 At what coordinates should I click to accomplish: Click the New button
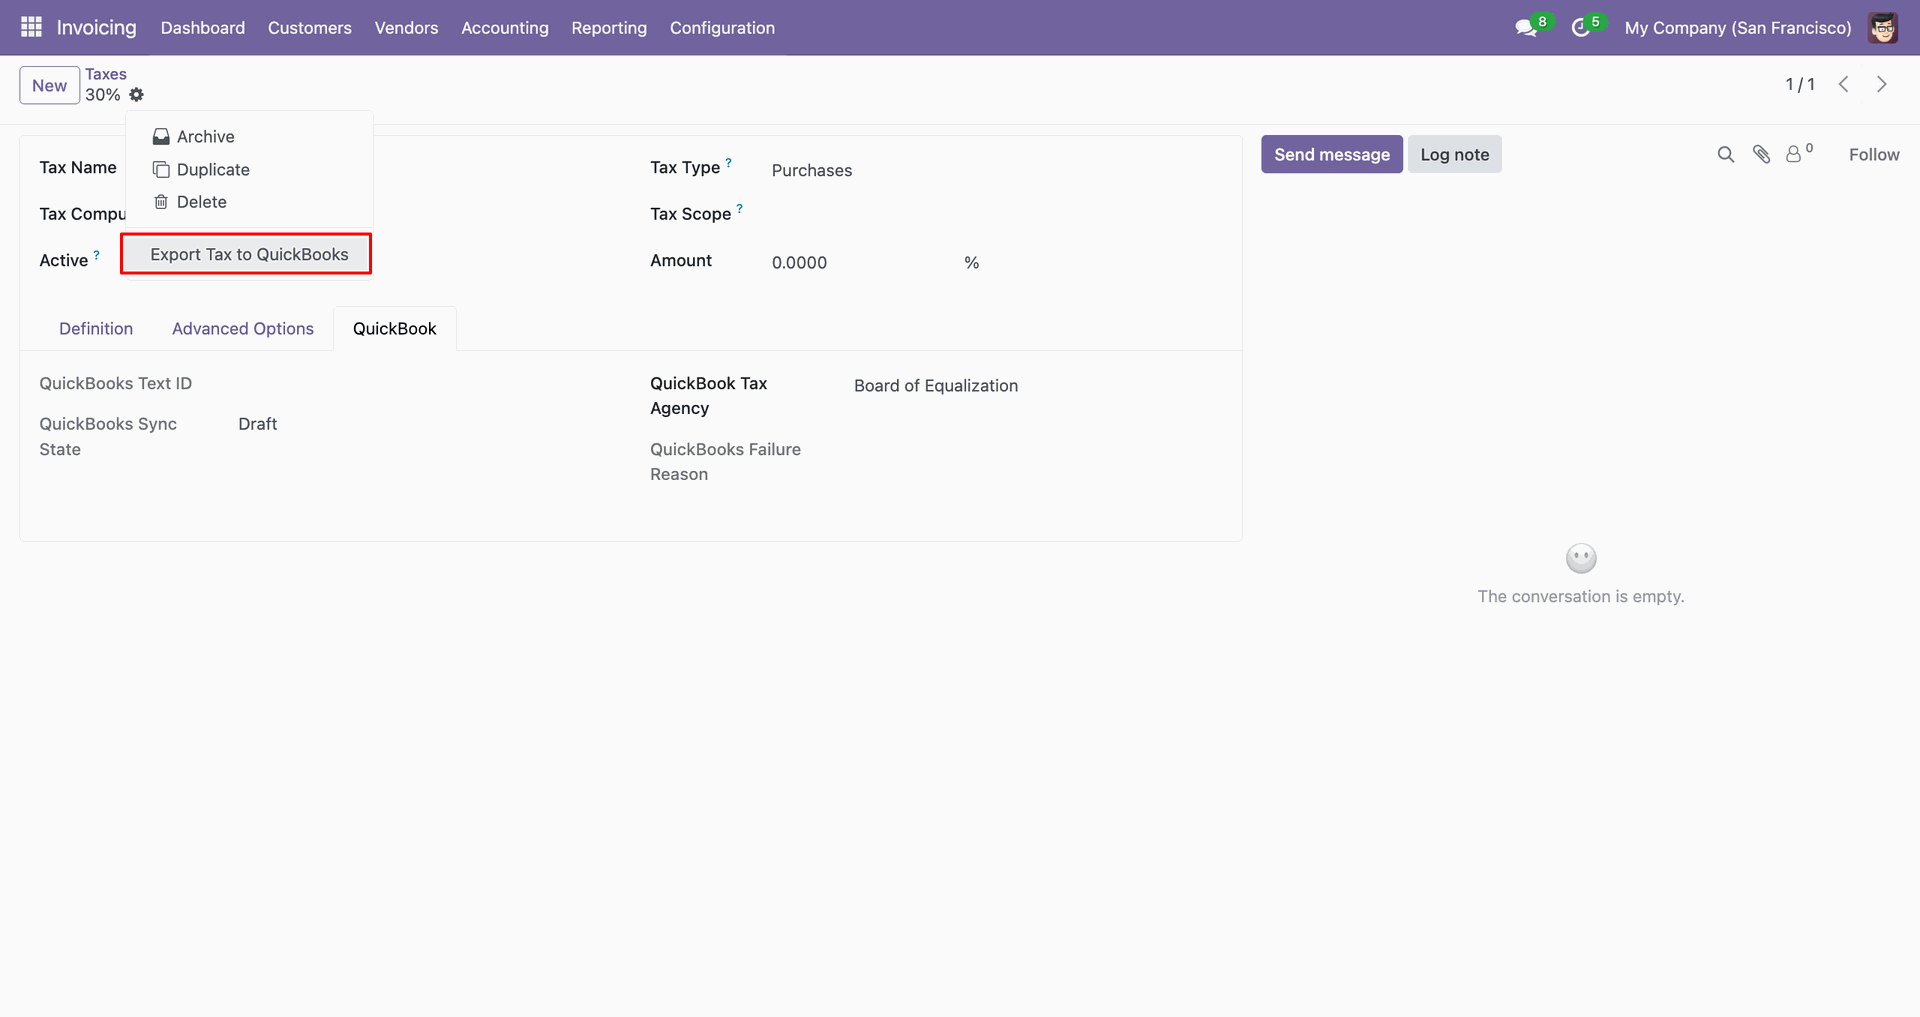tap(50, 86)
